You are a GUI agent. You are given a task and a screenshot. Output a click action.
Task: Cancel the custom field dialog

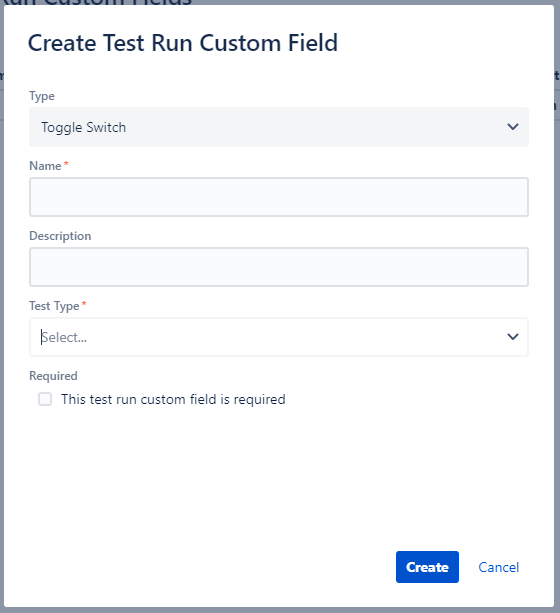(x=499, y=567)
